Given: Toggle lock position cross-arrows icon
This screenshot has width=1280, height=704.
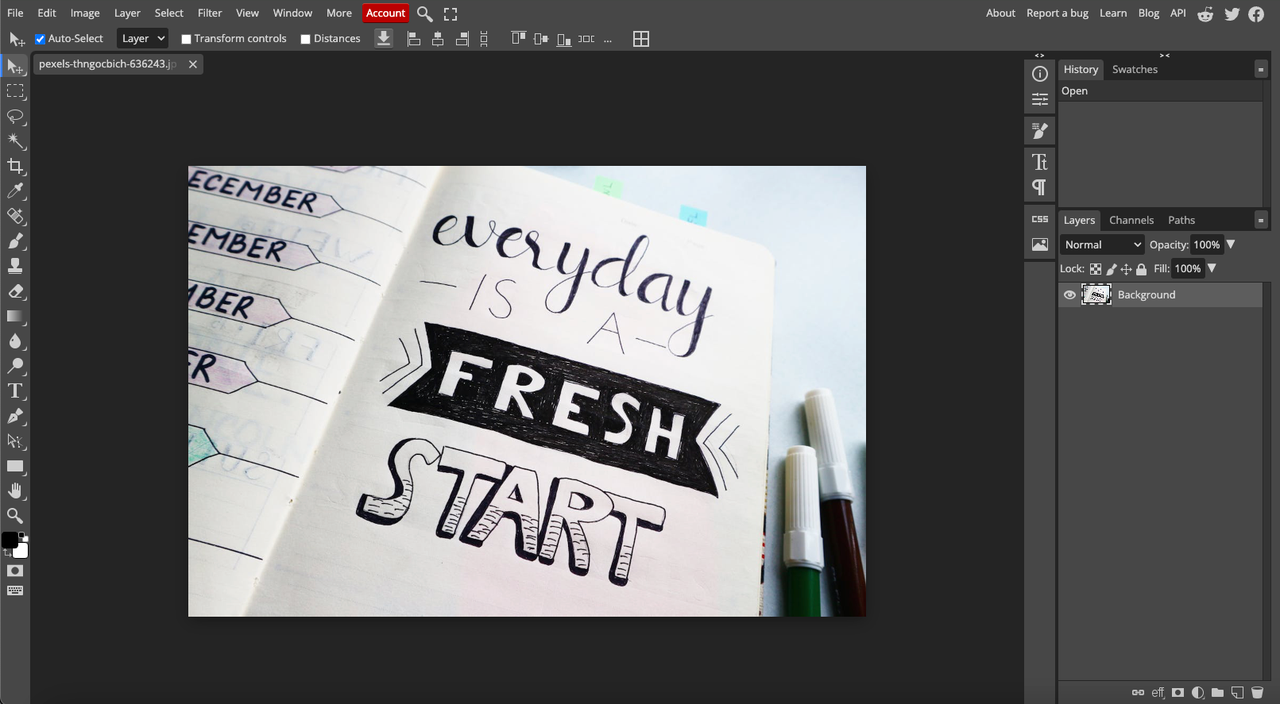Looking at the screenshot, I should pyautogui.click(x=1126, y=269).
